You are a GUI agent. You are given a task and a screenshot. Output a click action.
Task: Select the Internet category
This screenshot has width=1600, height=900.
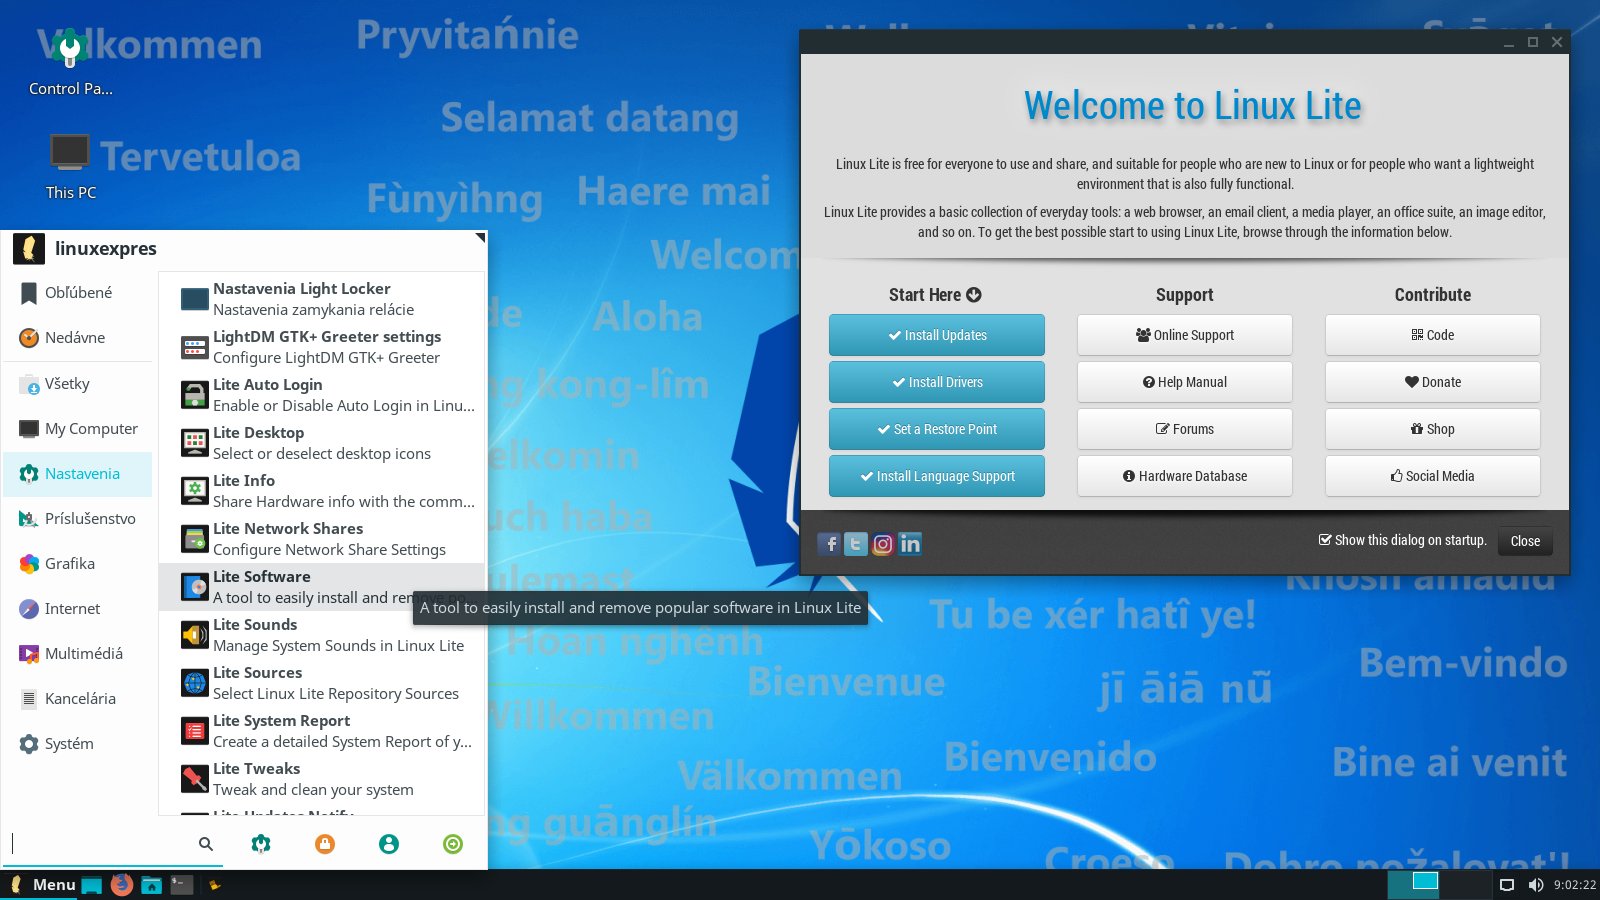point(78,609)
